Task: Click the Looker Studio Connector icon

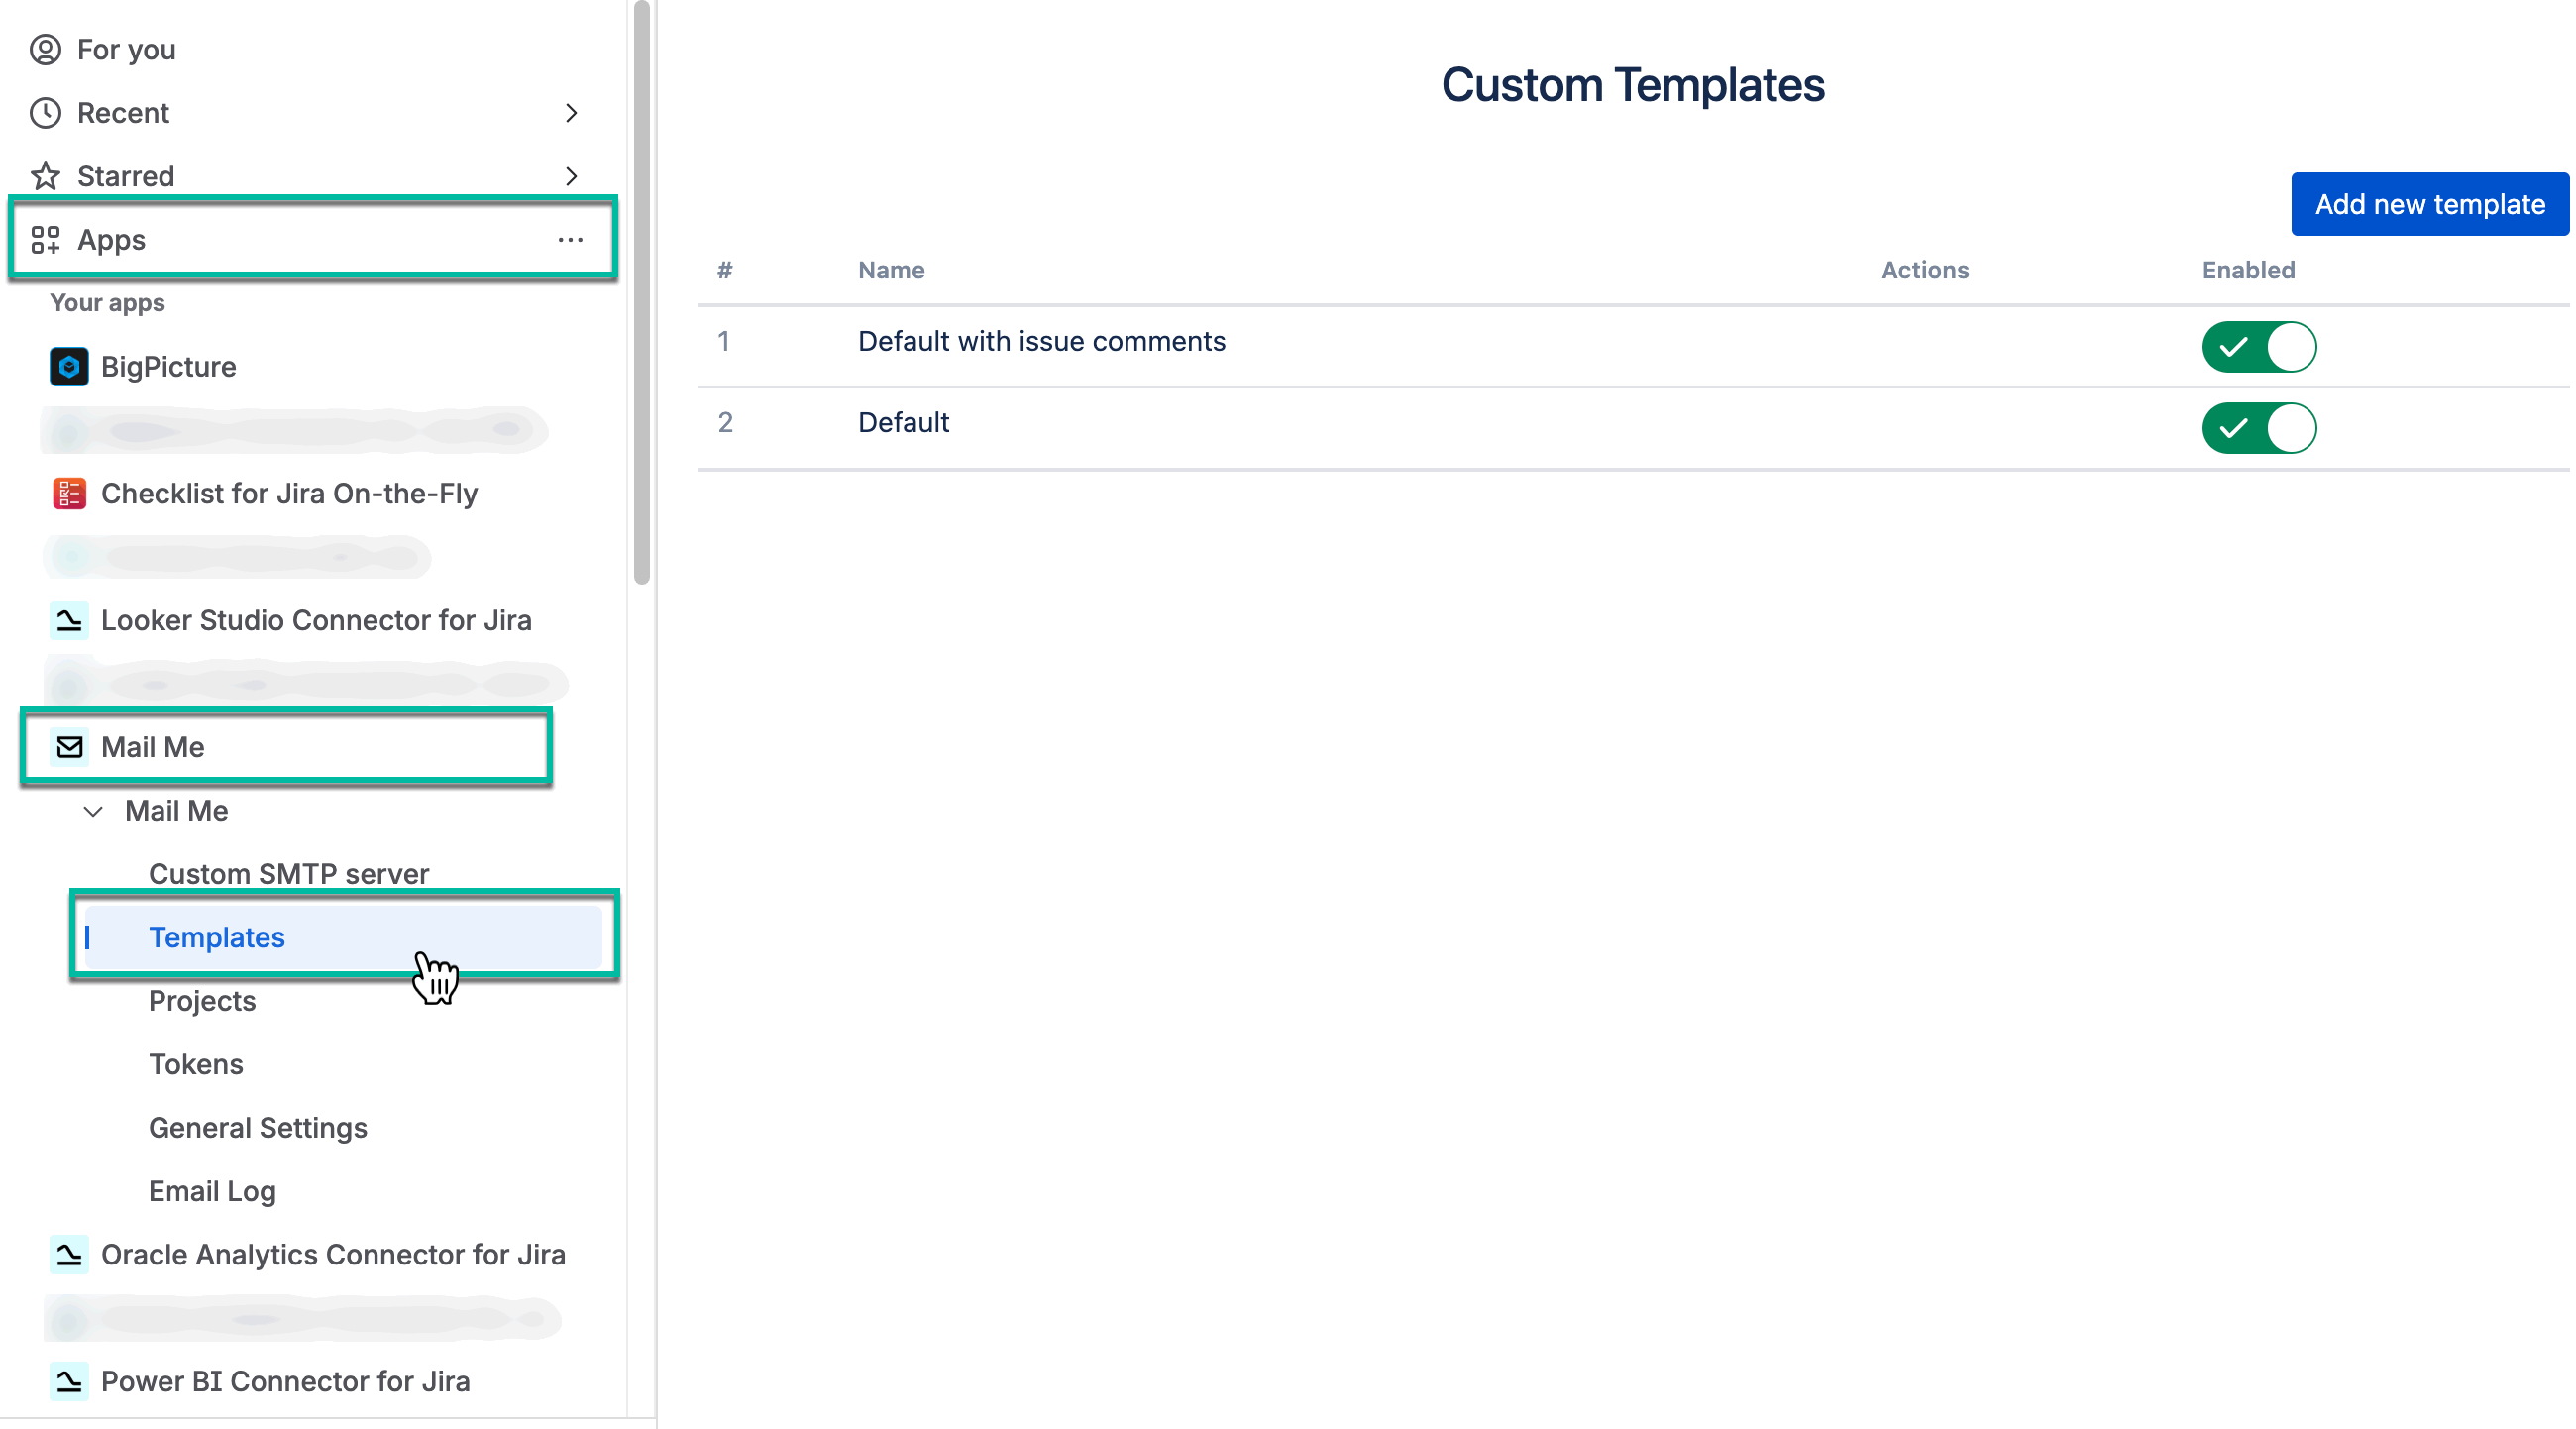Action: (69, 621)
